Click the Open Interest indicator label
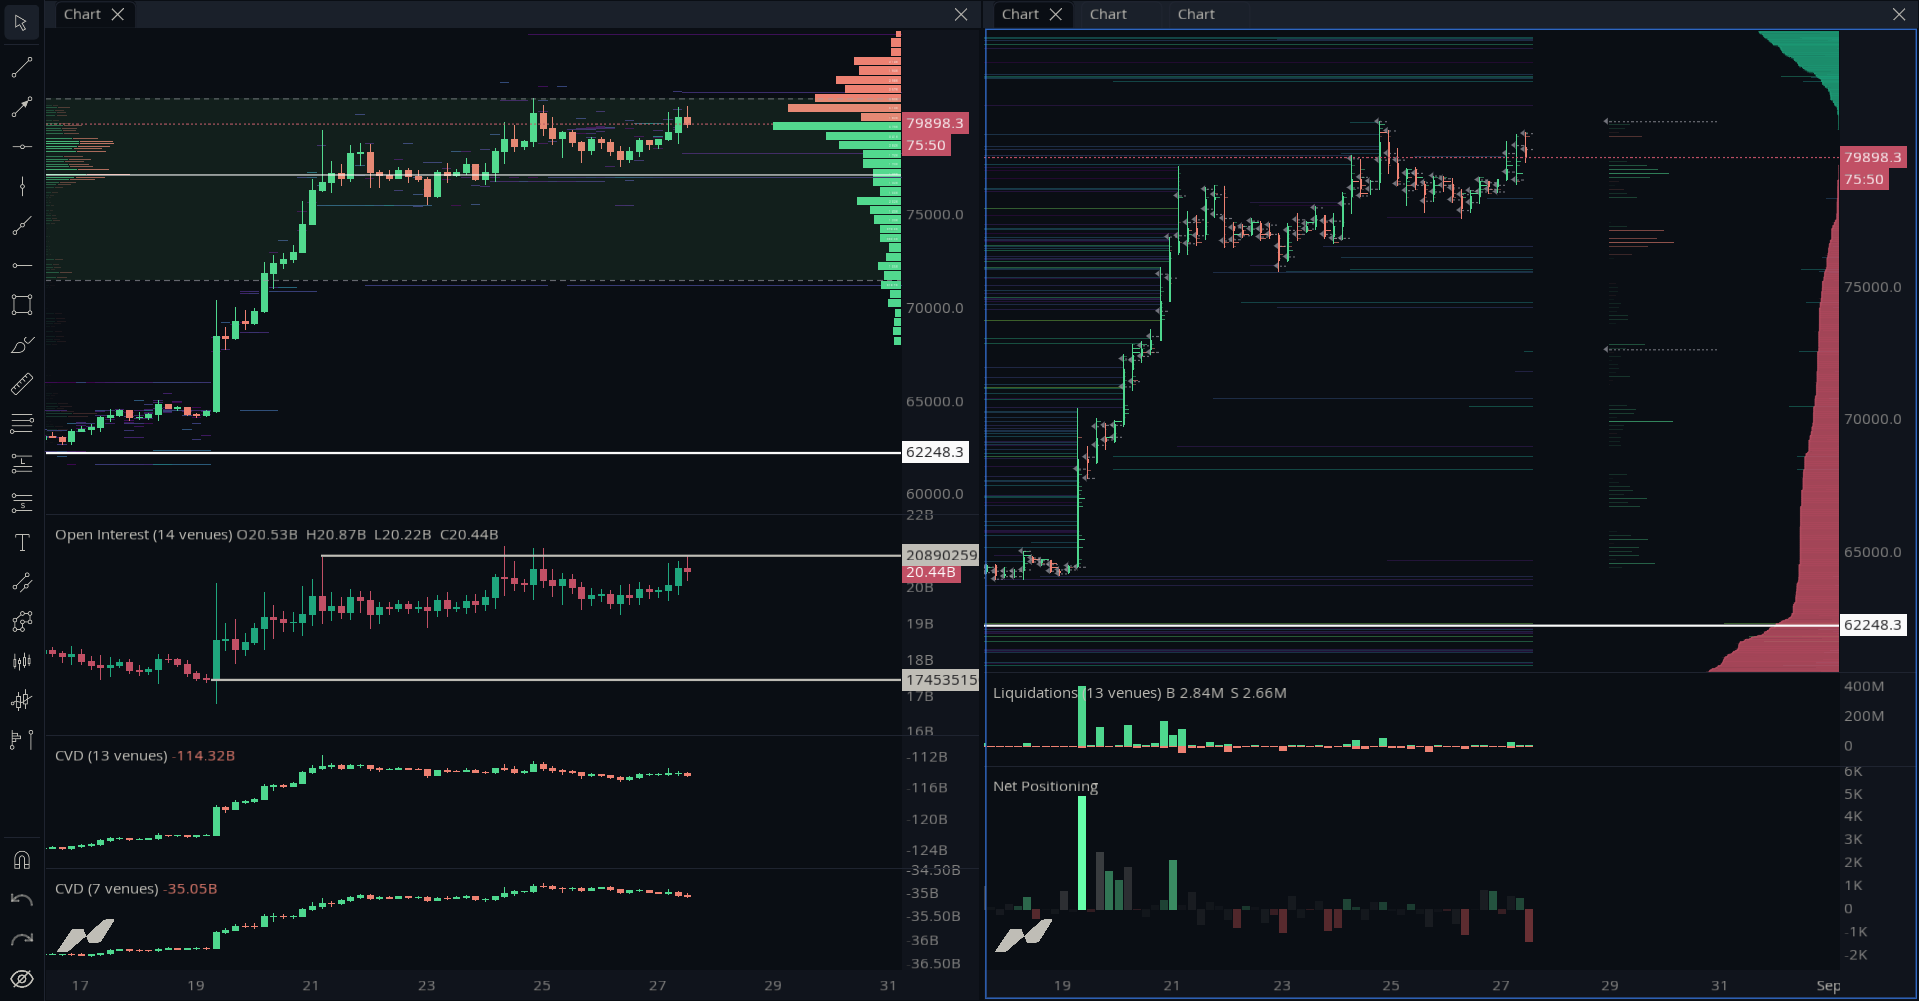 pyautogui.click(x=143, y=535)
